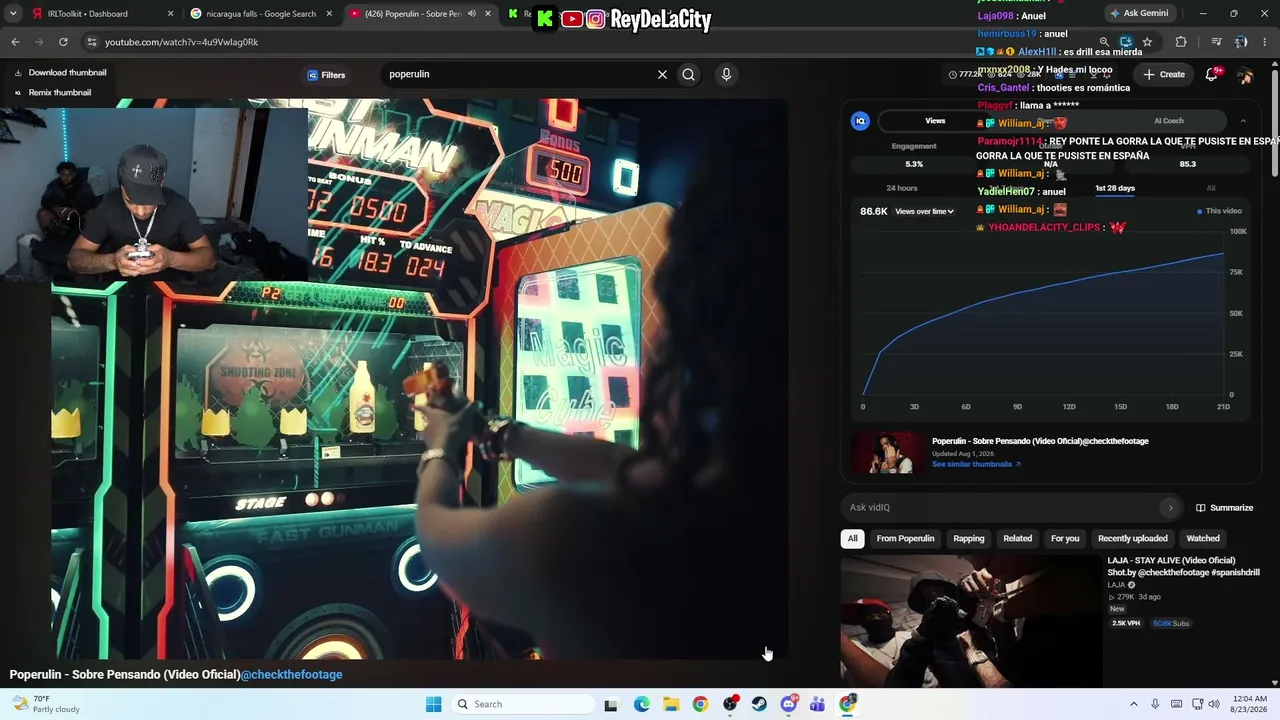The height and width of the screenshot is (720, 1280).
Task: Close the IRLToolkit Dashboard tab
Action: [x=170, y=14]
